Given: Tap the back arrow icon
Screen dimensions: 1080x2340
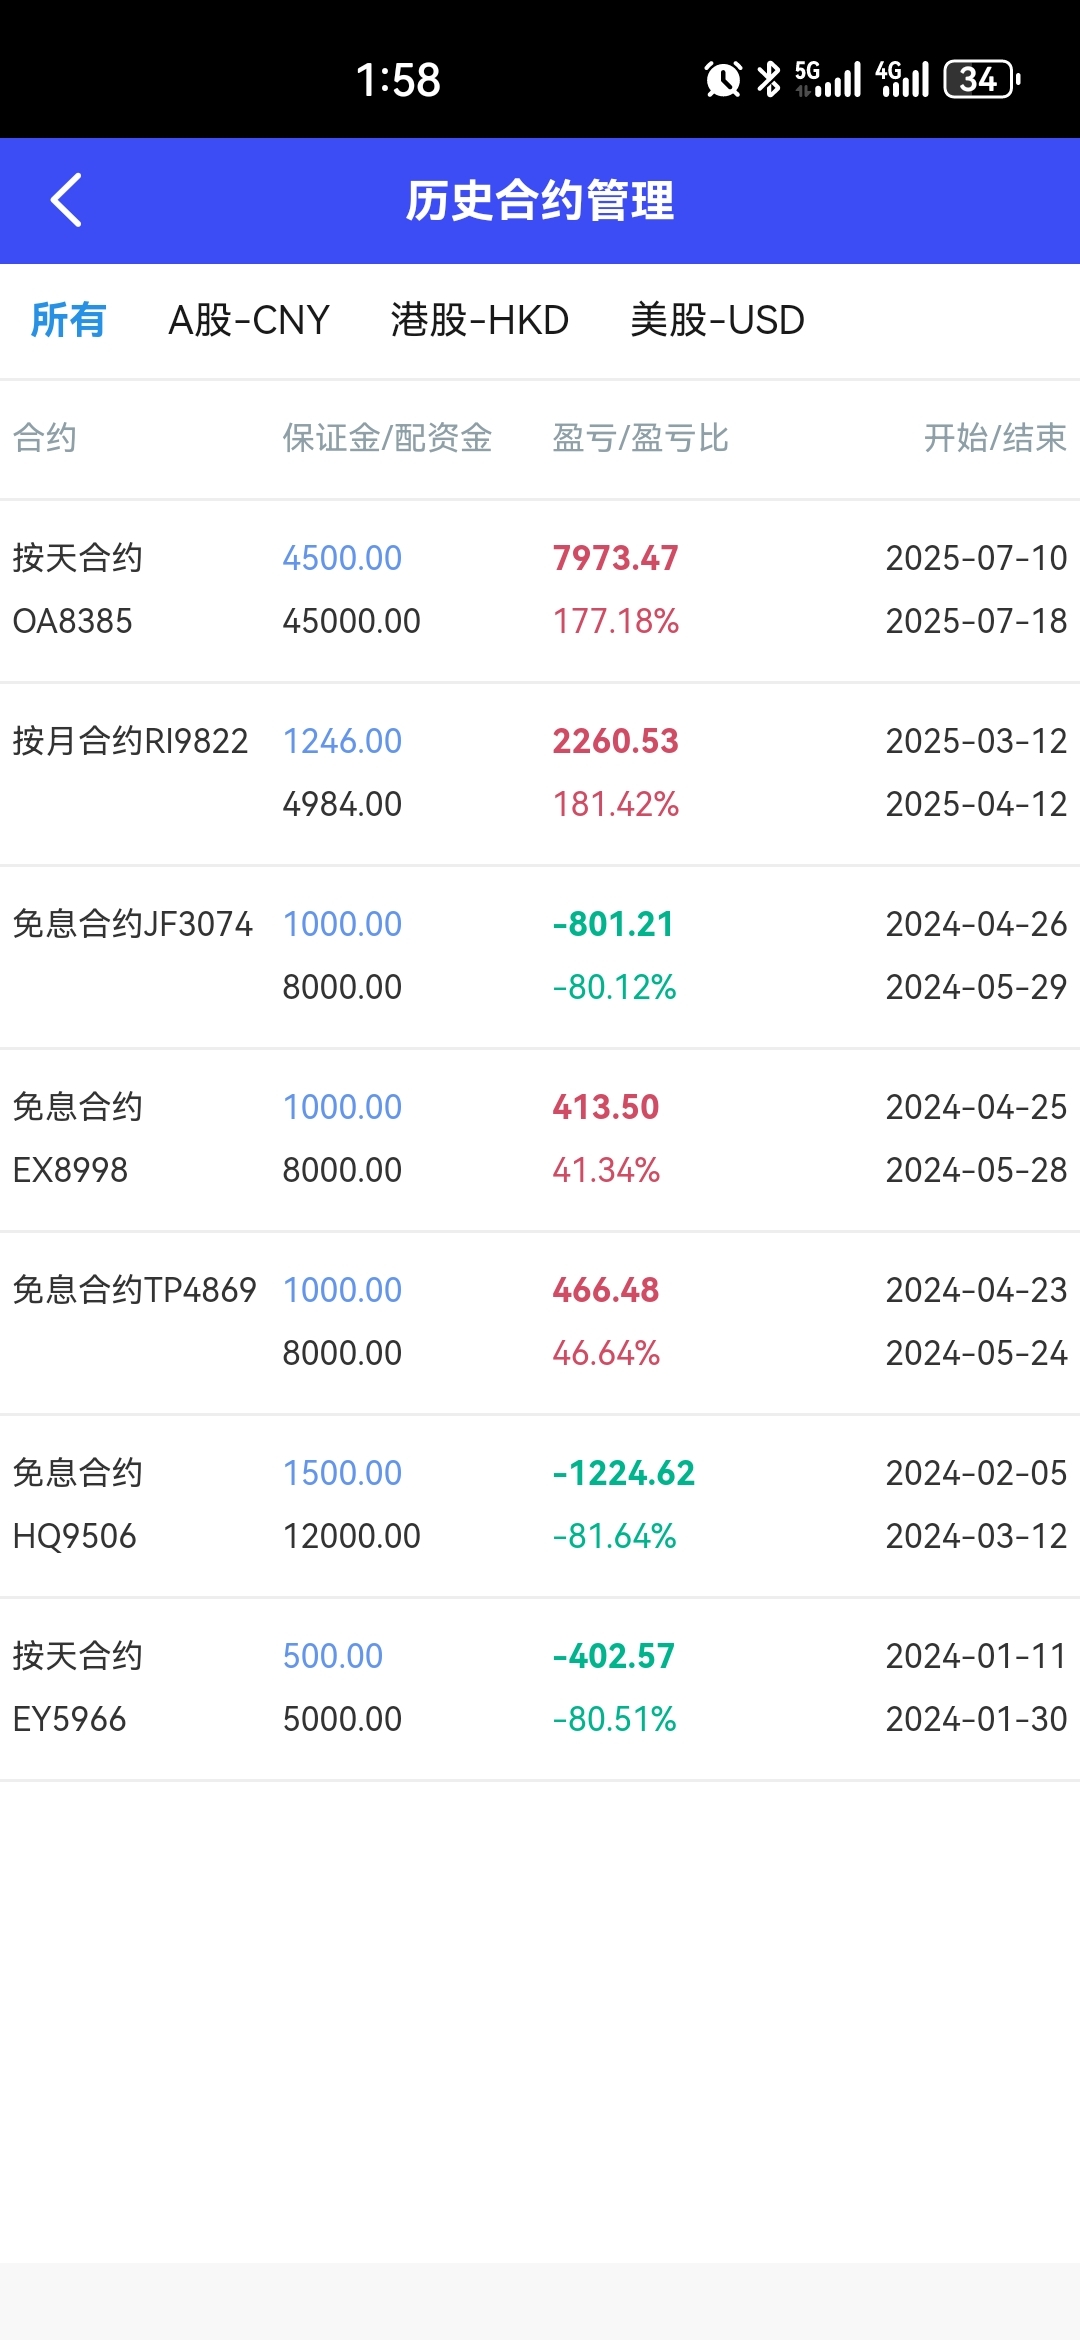Looking at the screenshot, I should (66, 200).
